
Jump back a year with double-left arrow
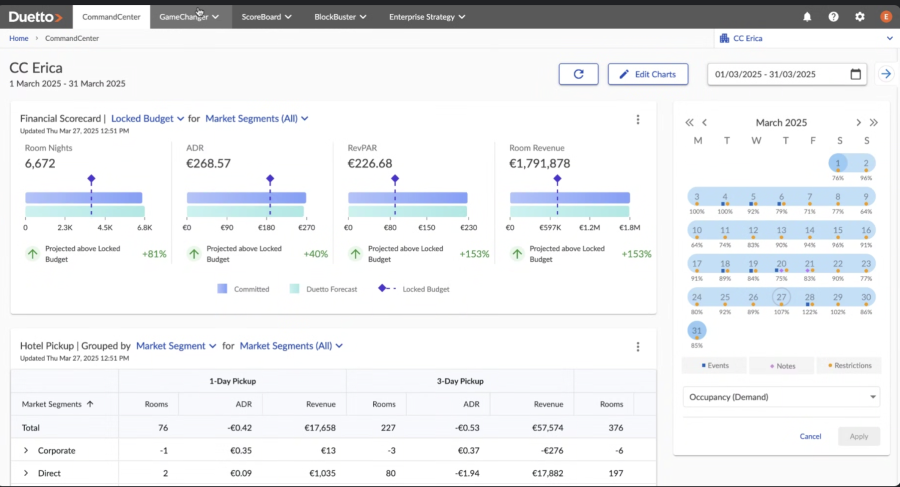coord(689,122)
